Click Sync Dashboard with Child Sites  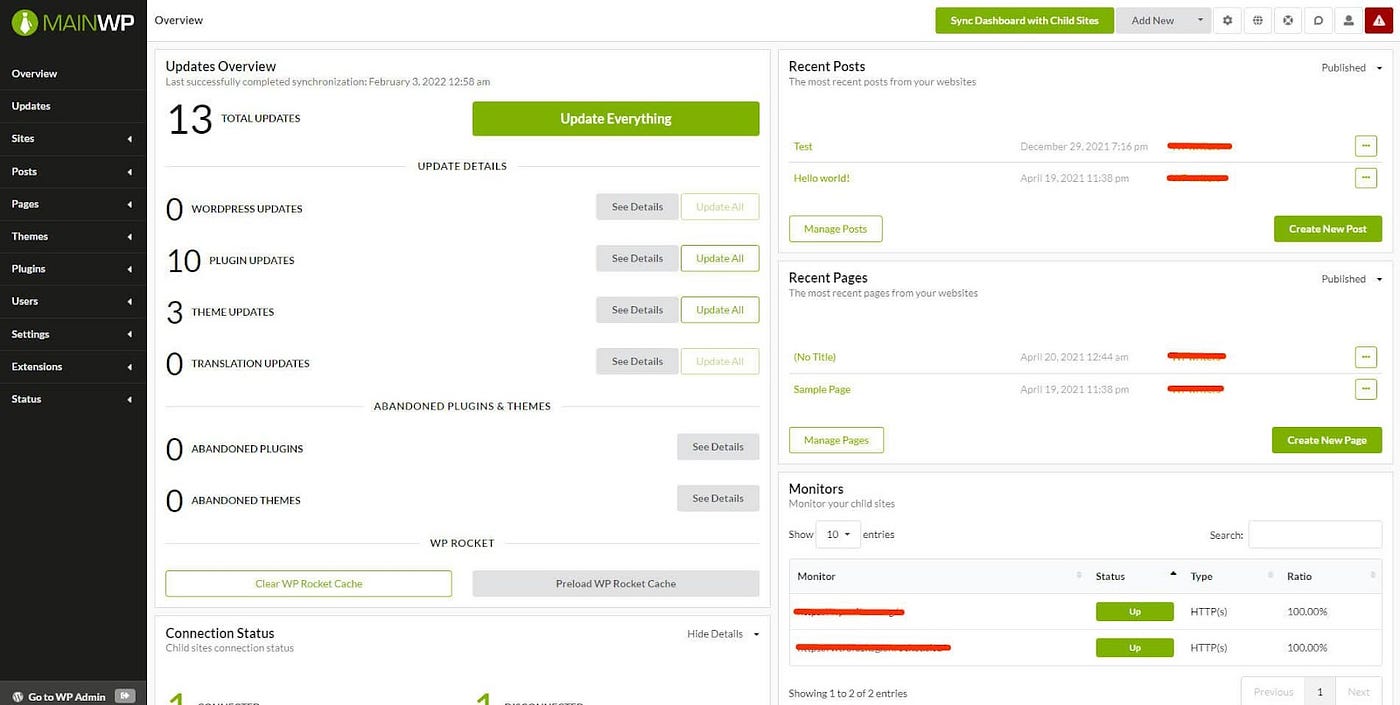[x=1024, y=20]
